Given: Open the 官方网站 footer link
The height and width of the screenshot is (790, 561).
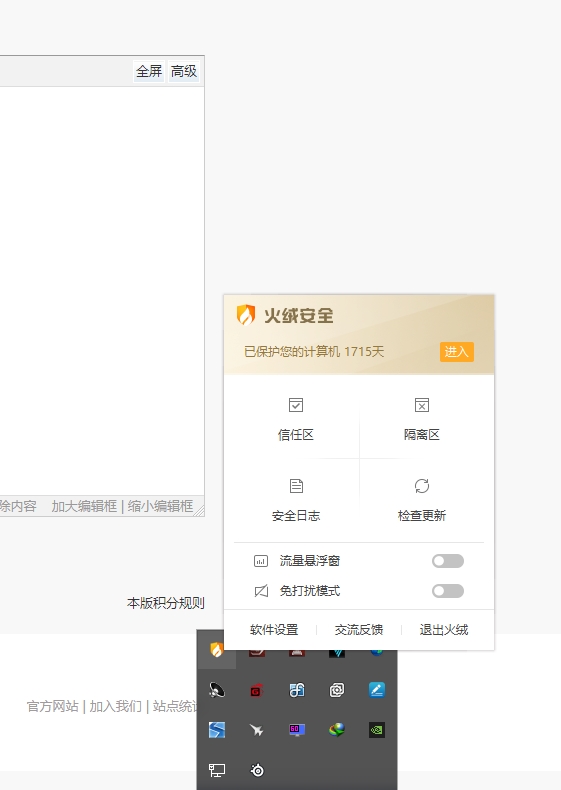Looking at the screenshot, I should [52, 706].
